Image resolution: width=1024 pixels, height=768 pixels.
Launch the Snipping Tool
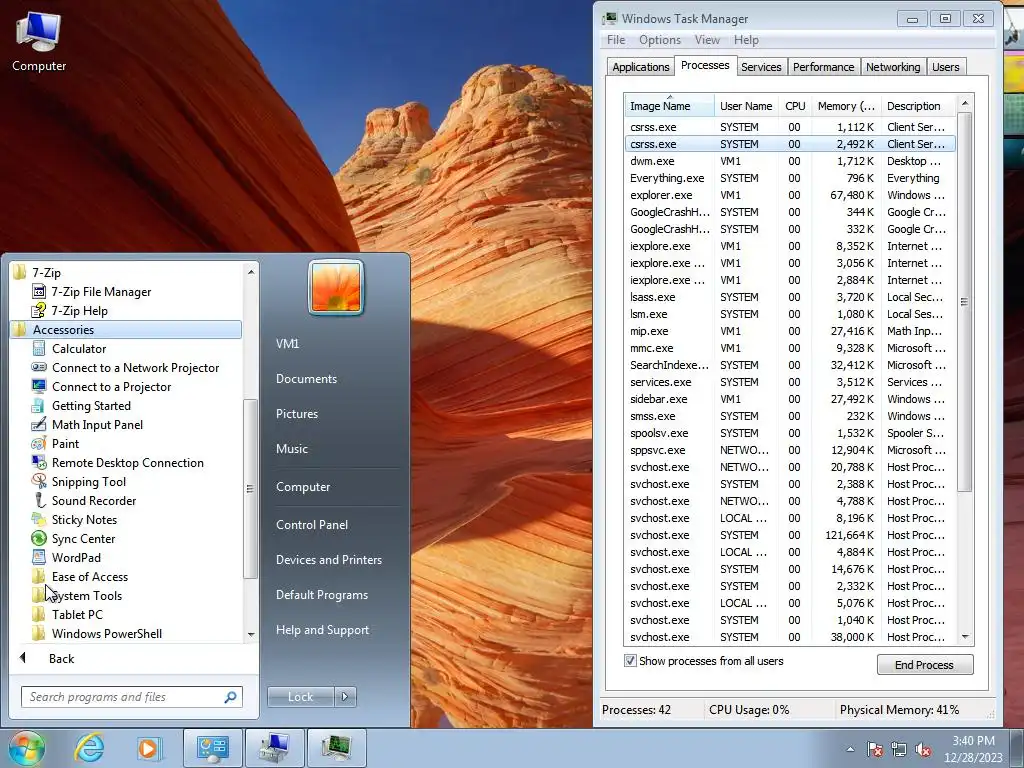click(x=89, y=481)
